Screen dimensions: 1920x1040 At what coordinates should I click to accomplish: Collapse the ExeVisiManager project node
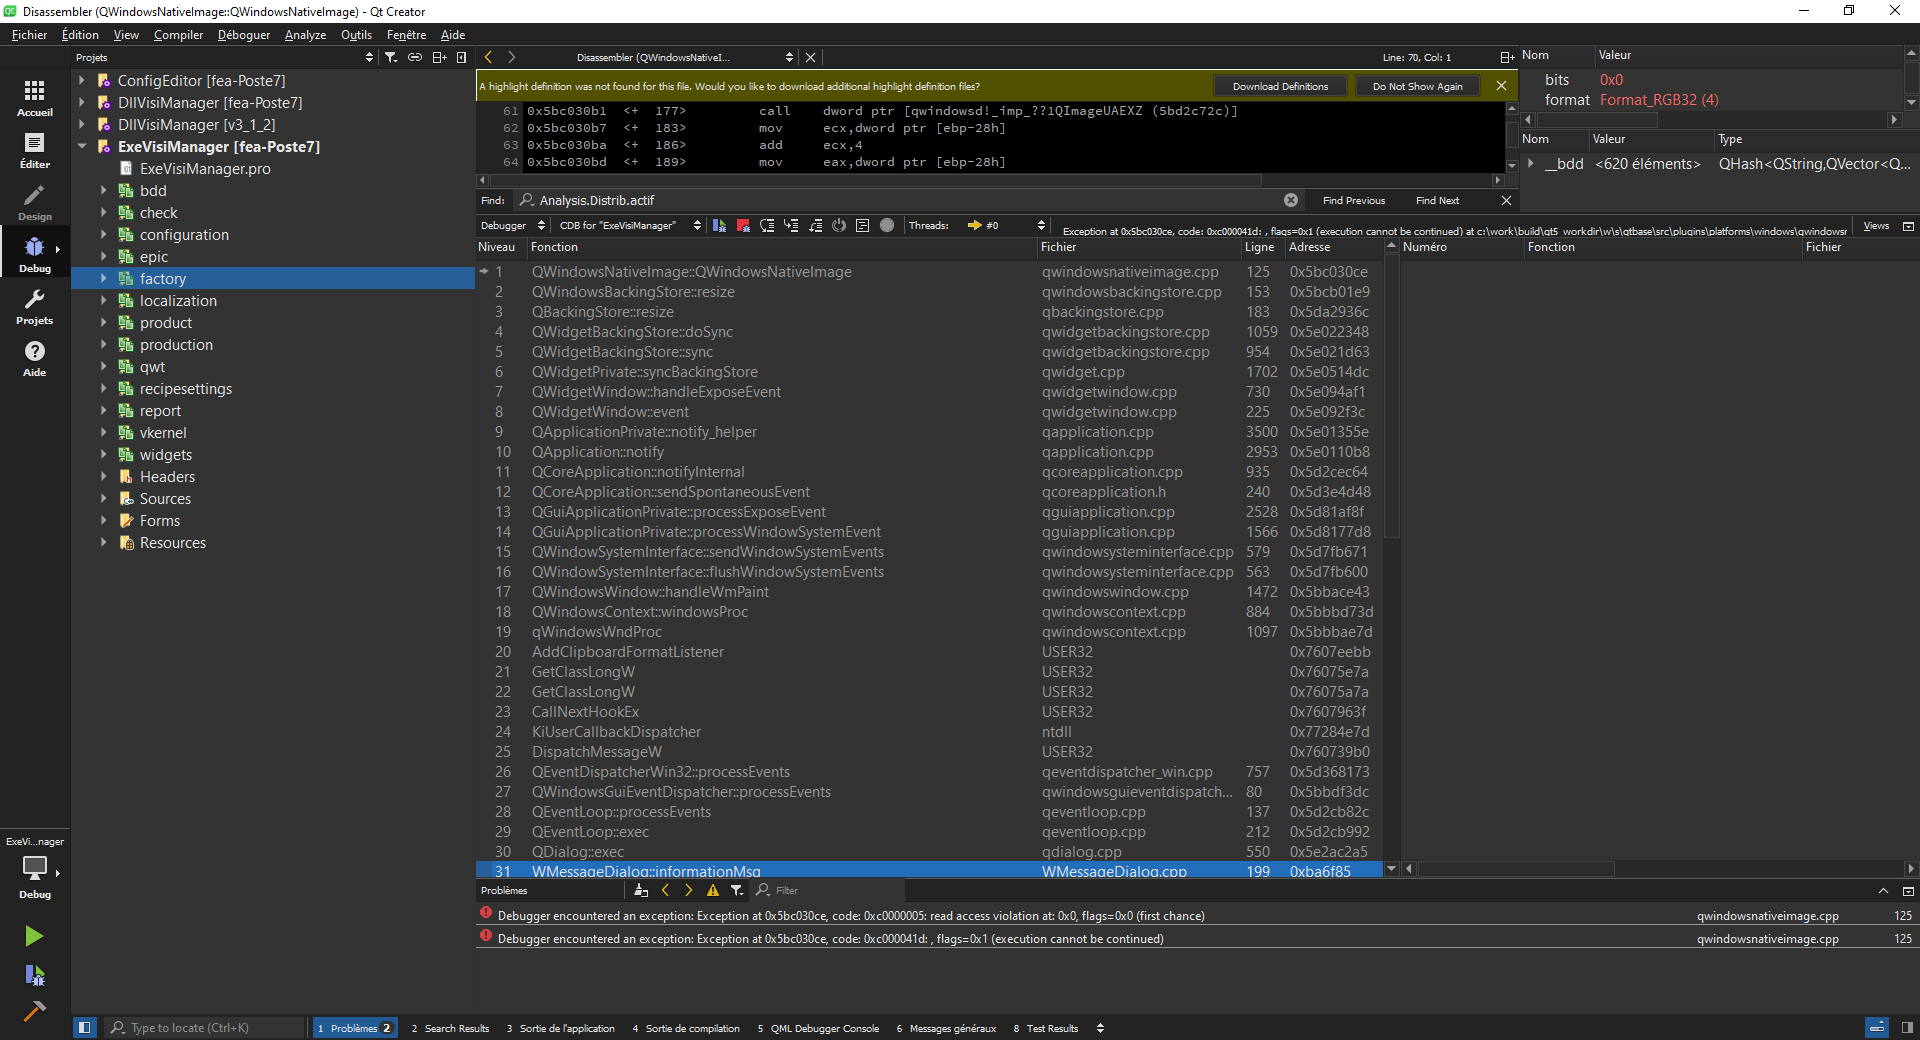pyautogui.click(x=82, y=147)
